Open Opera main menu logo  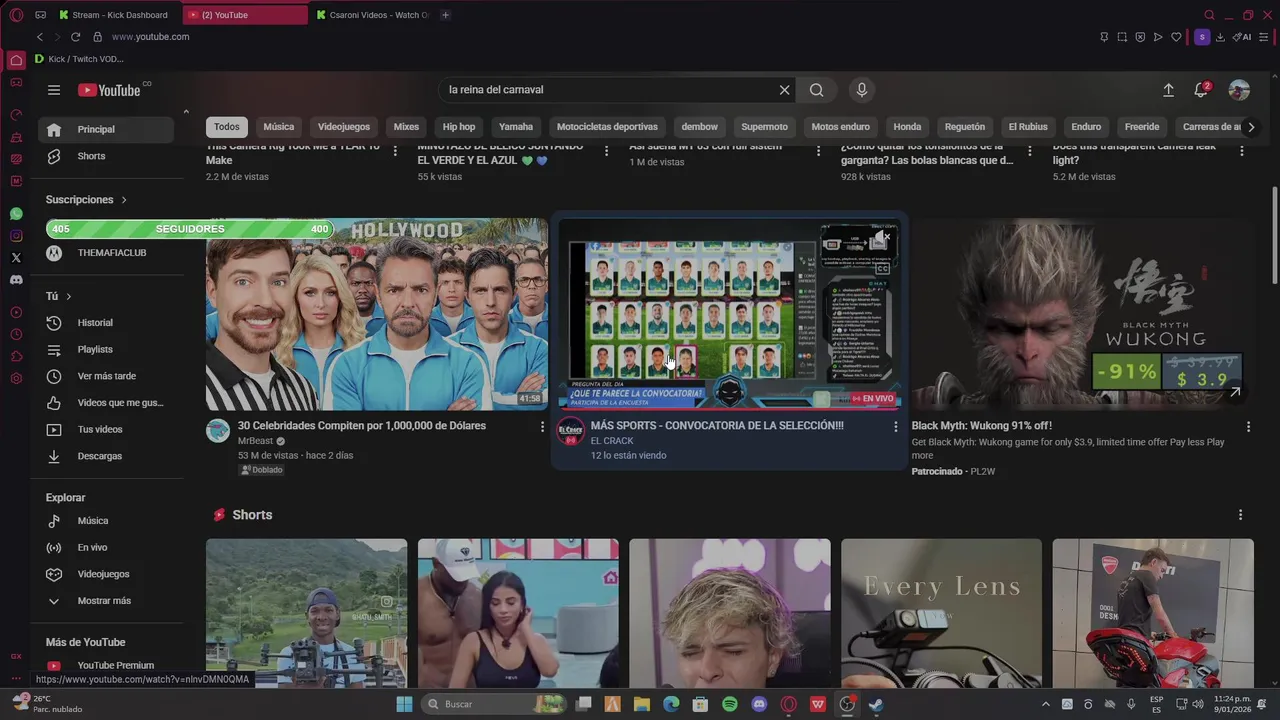pyautogui.click(x=16, y=15)
